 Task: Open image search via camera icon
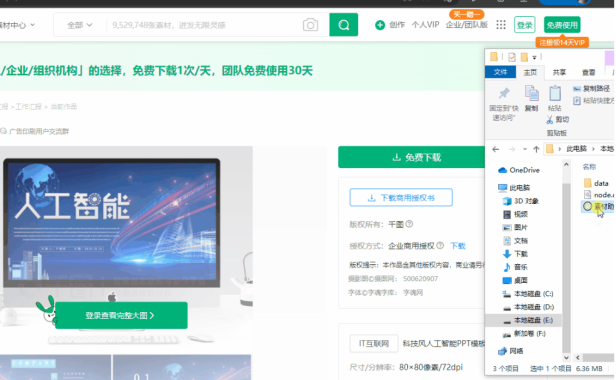point(310,25)
